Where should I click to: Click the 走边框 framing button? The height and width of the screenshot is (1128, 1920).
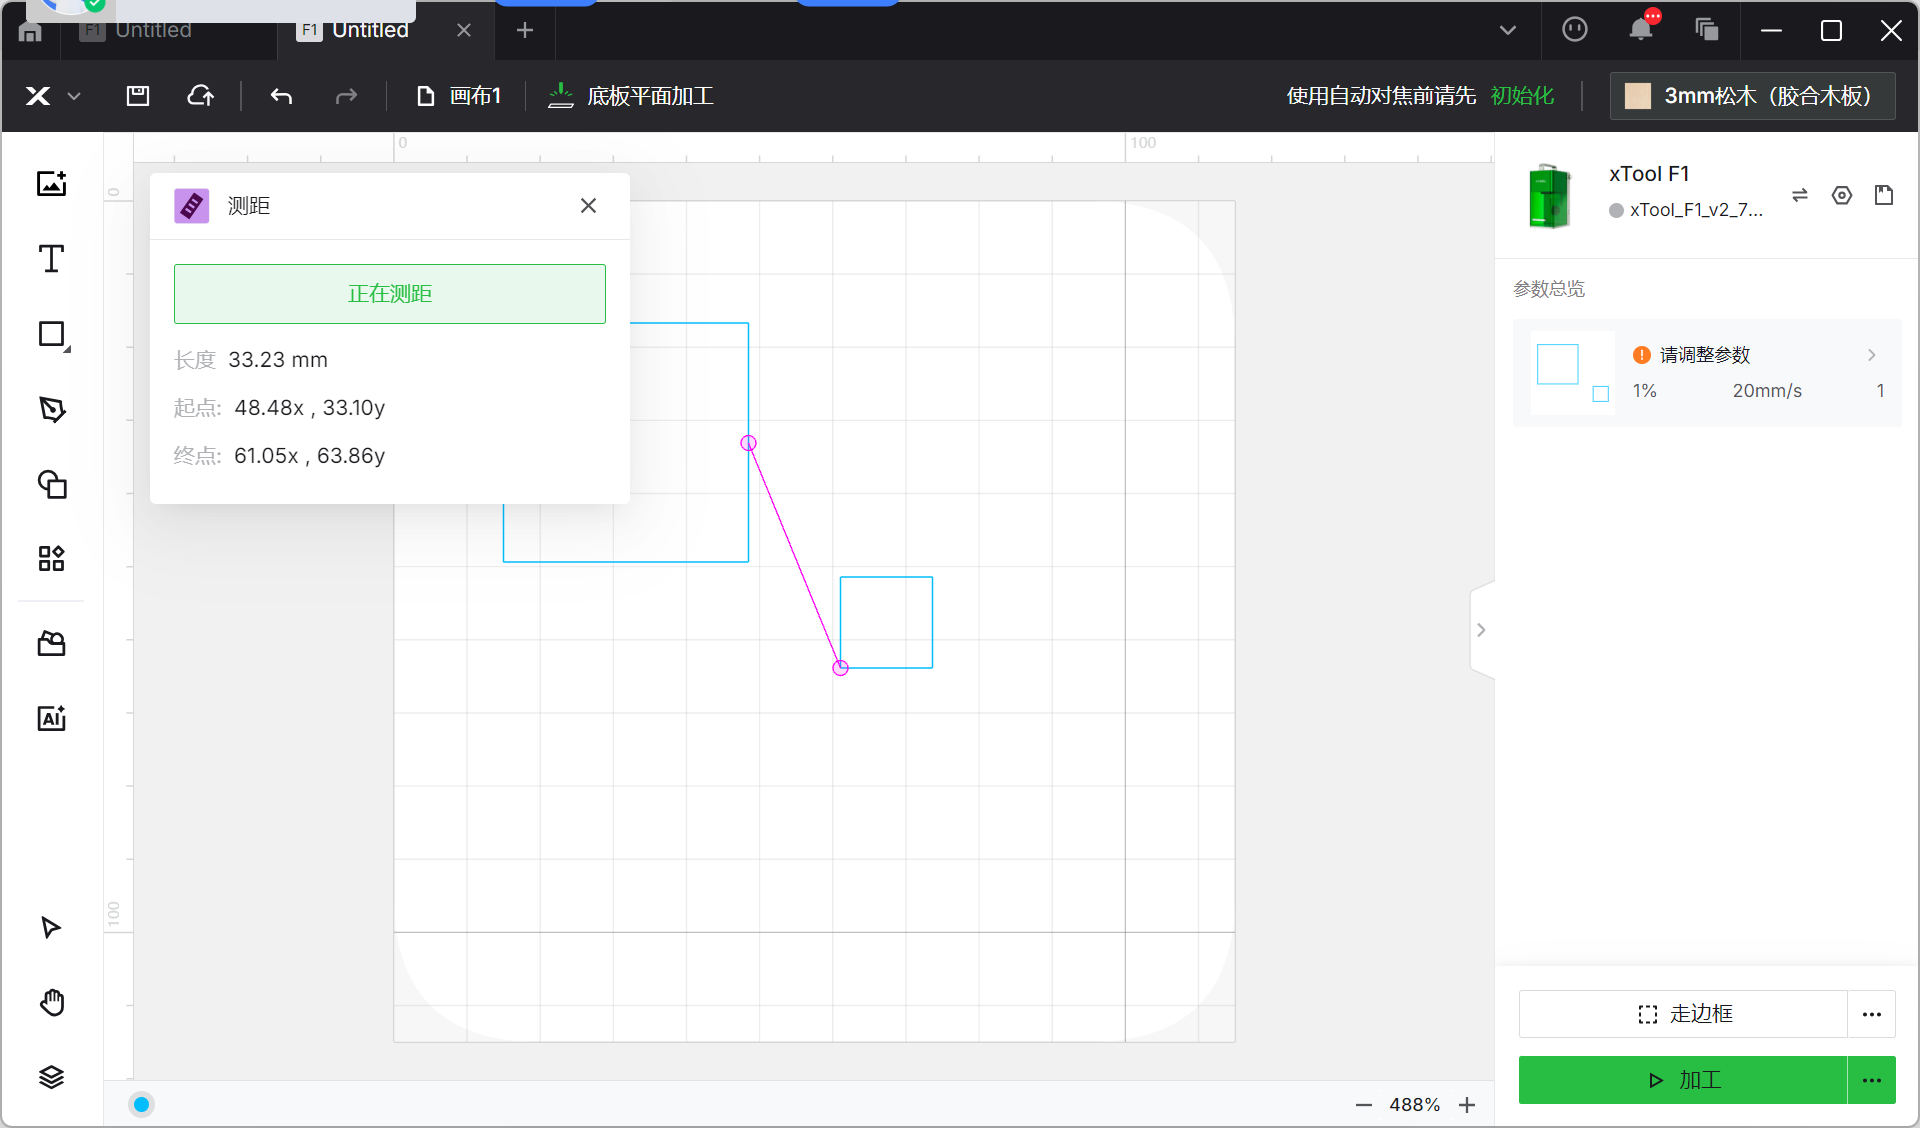tap(1683, 1014)
